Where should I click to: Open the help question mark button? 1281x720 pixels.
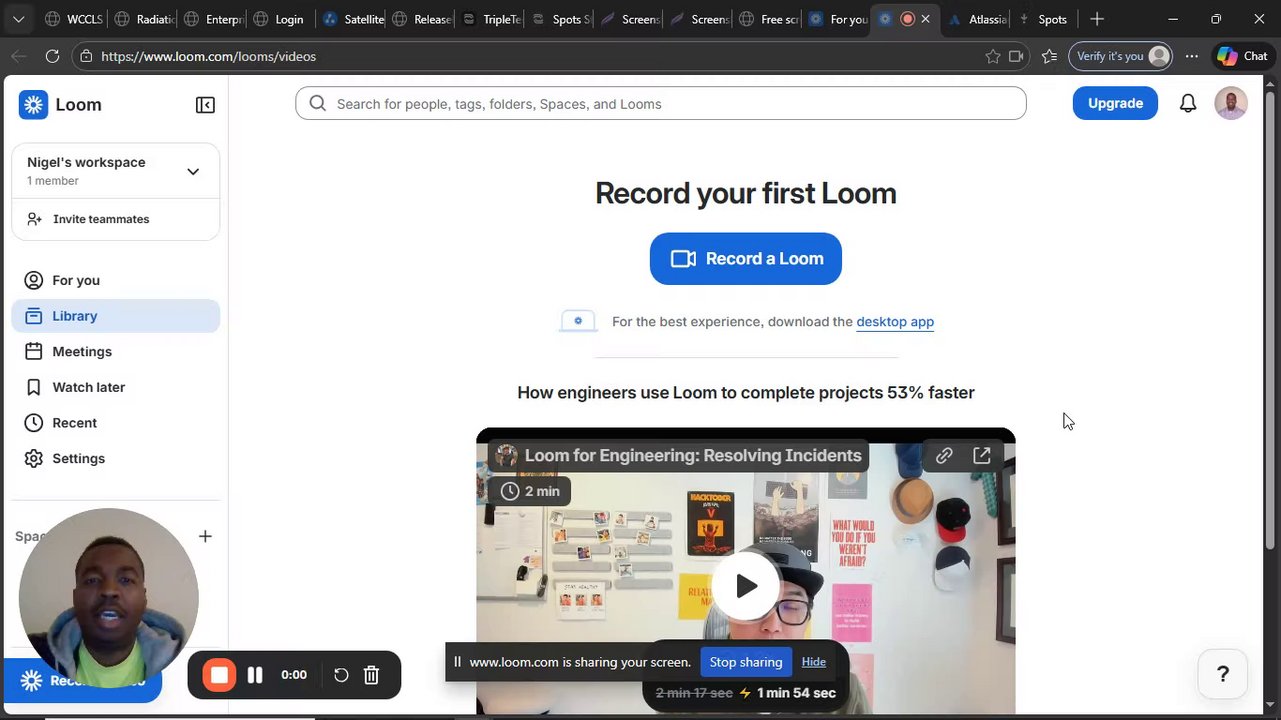[1222, 674]
